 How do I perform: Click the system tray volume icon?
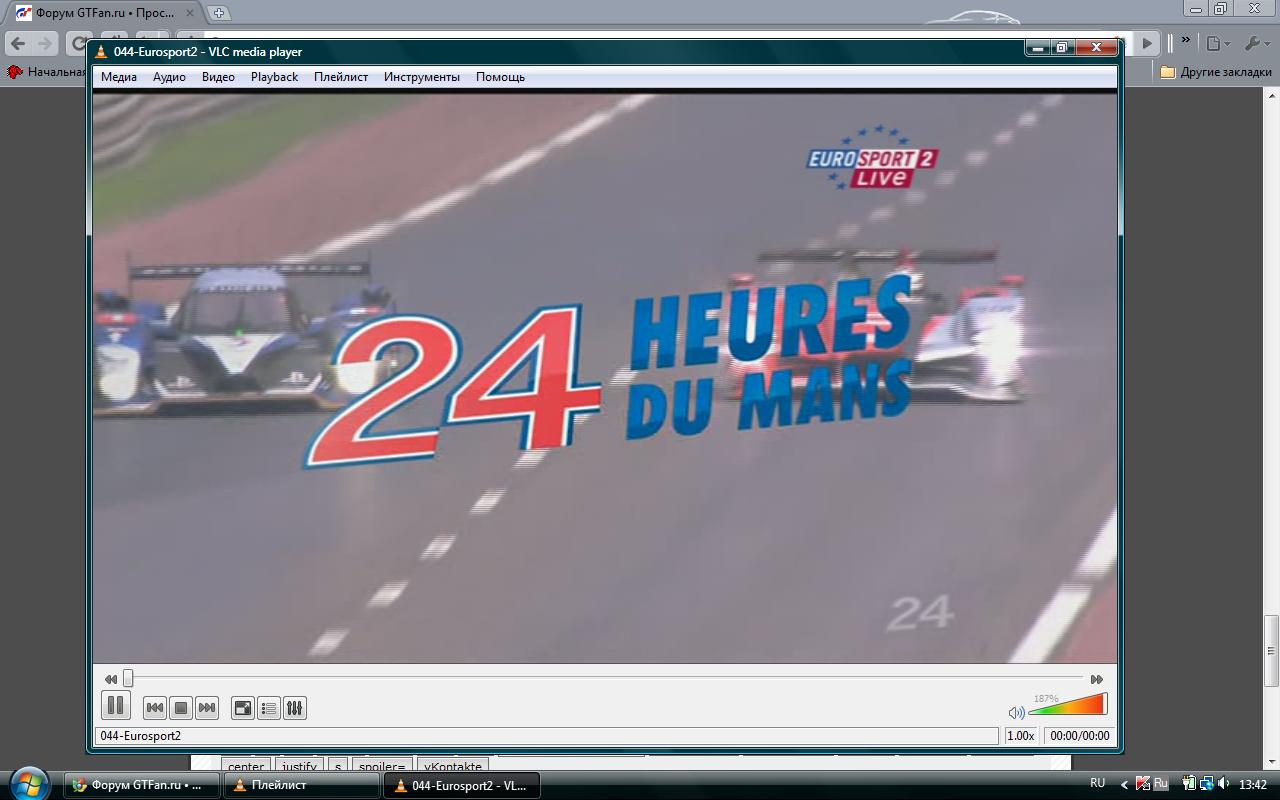1223,784
